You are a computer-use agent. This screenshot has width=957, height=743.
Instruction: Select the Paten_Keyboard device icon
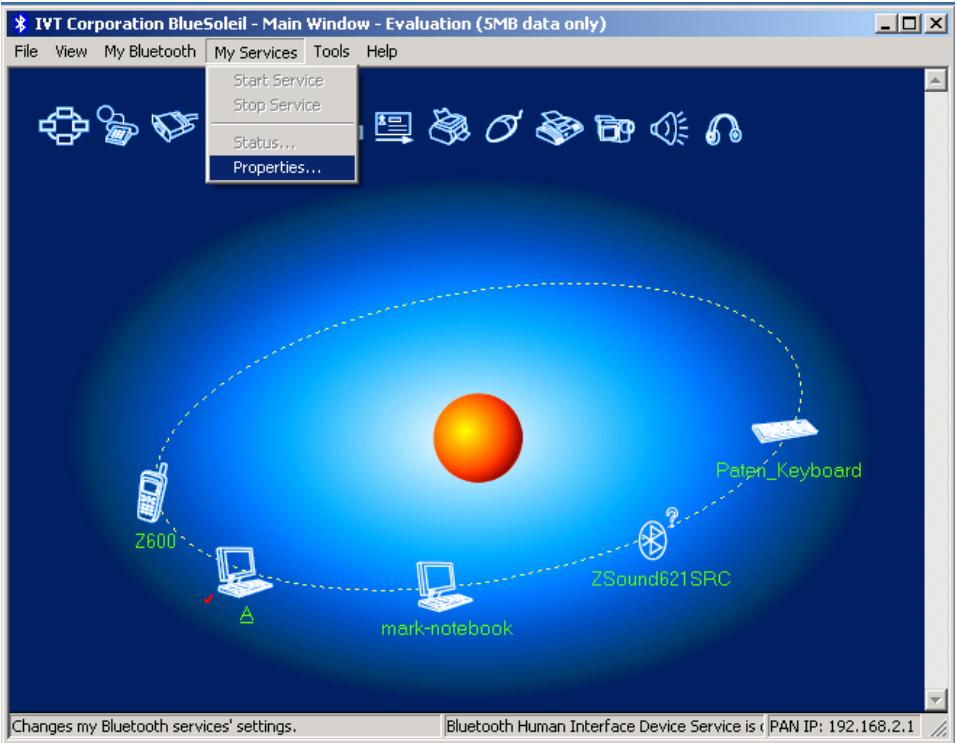pyautogui.click(x=784, y=430)
